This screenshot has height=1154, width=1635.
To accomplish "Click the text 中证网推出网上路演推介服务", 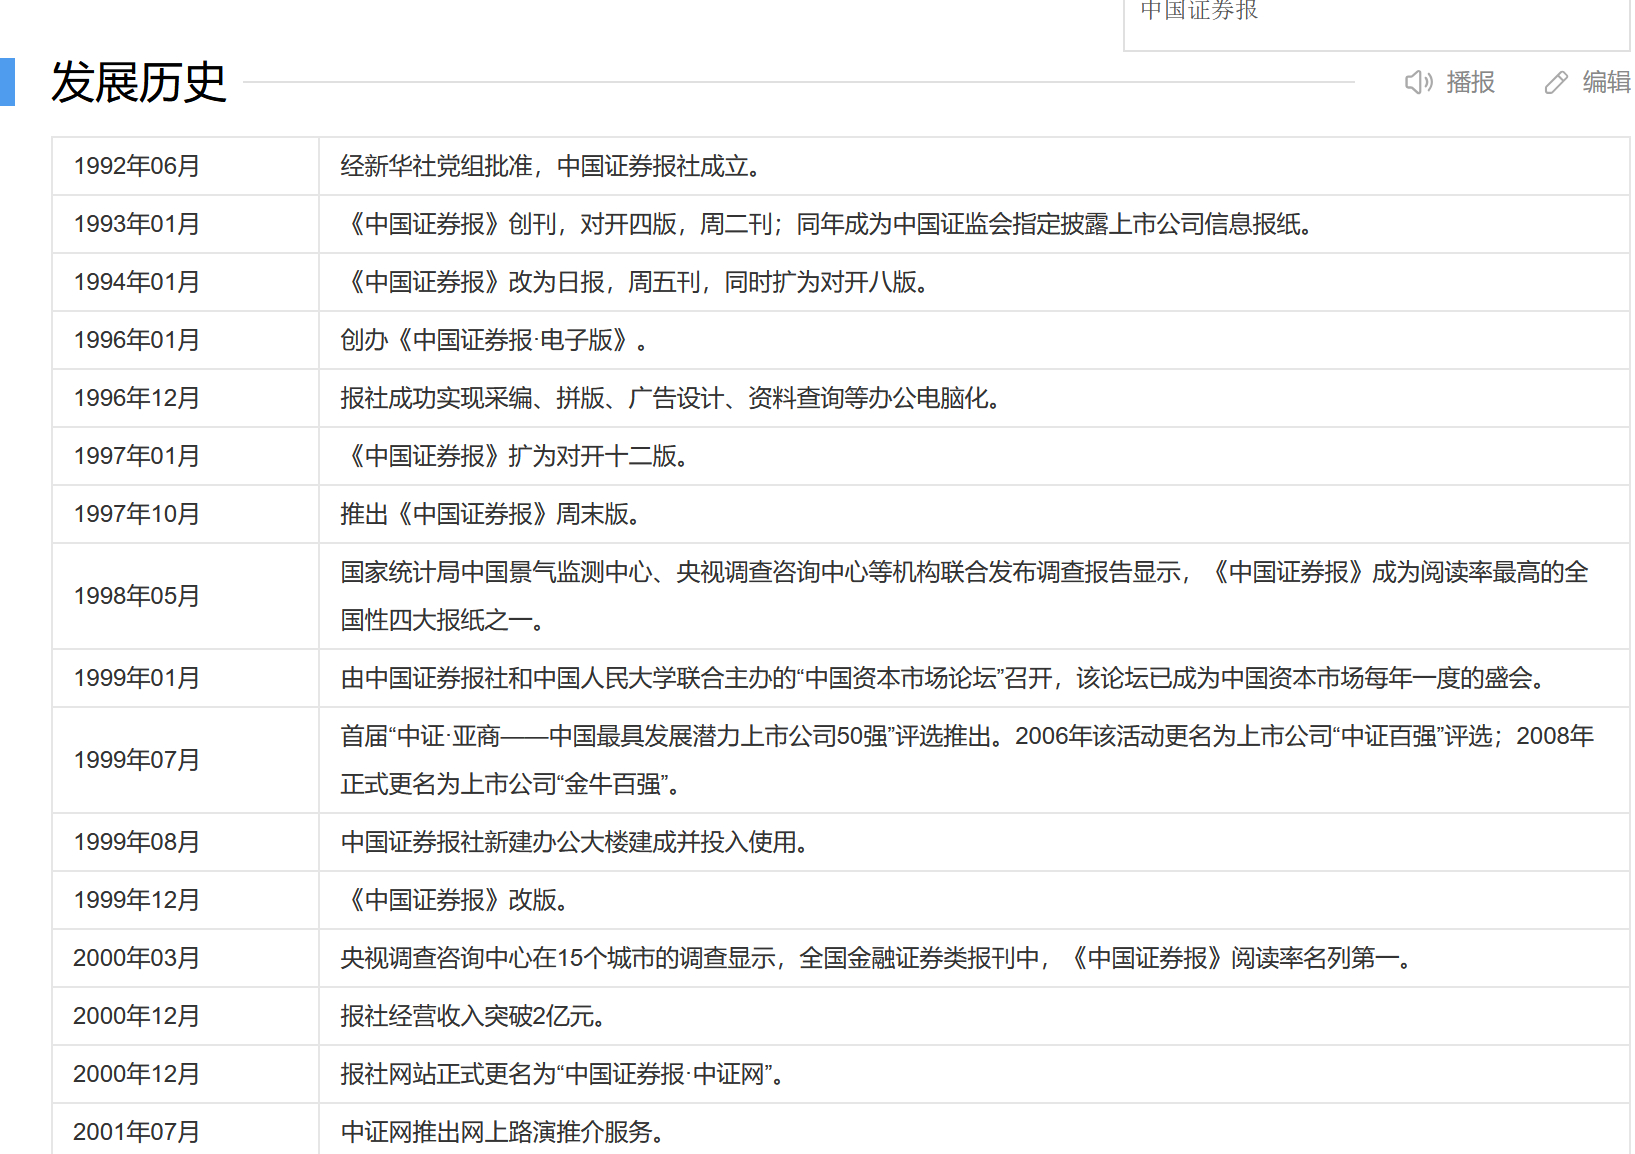I will coord(496,1132).
